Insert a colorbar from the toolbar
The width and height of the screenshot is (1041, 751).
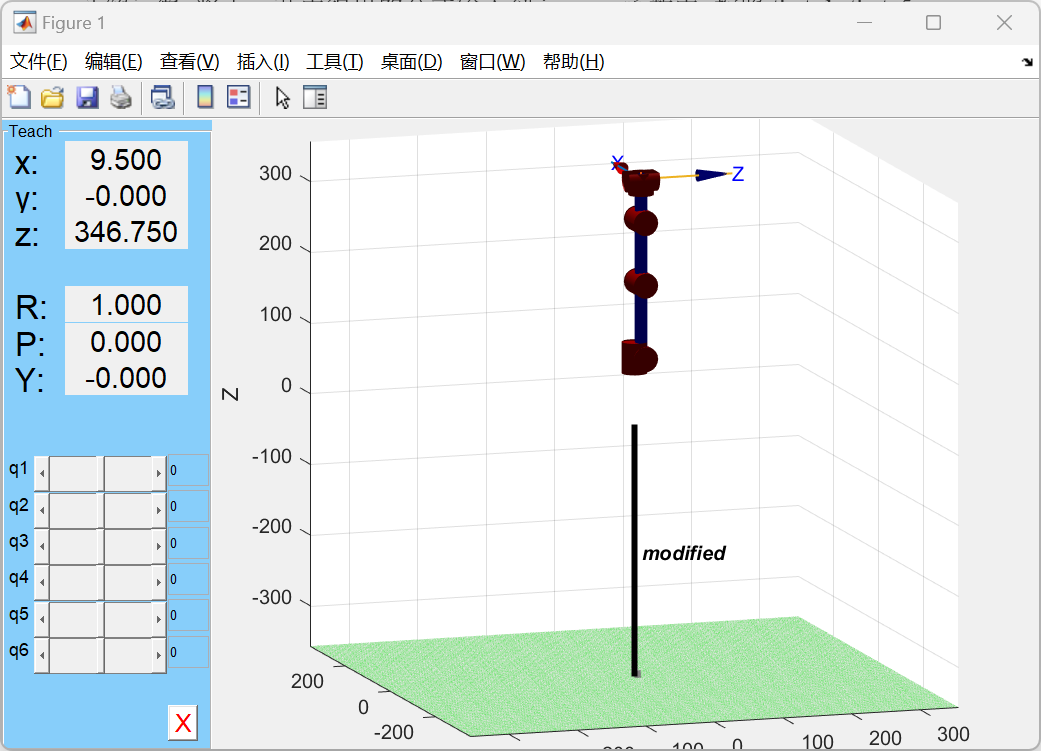point(205,98)
